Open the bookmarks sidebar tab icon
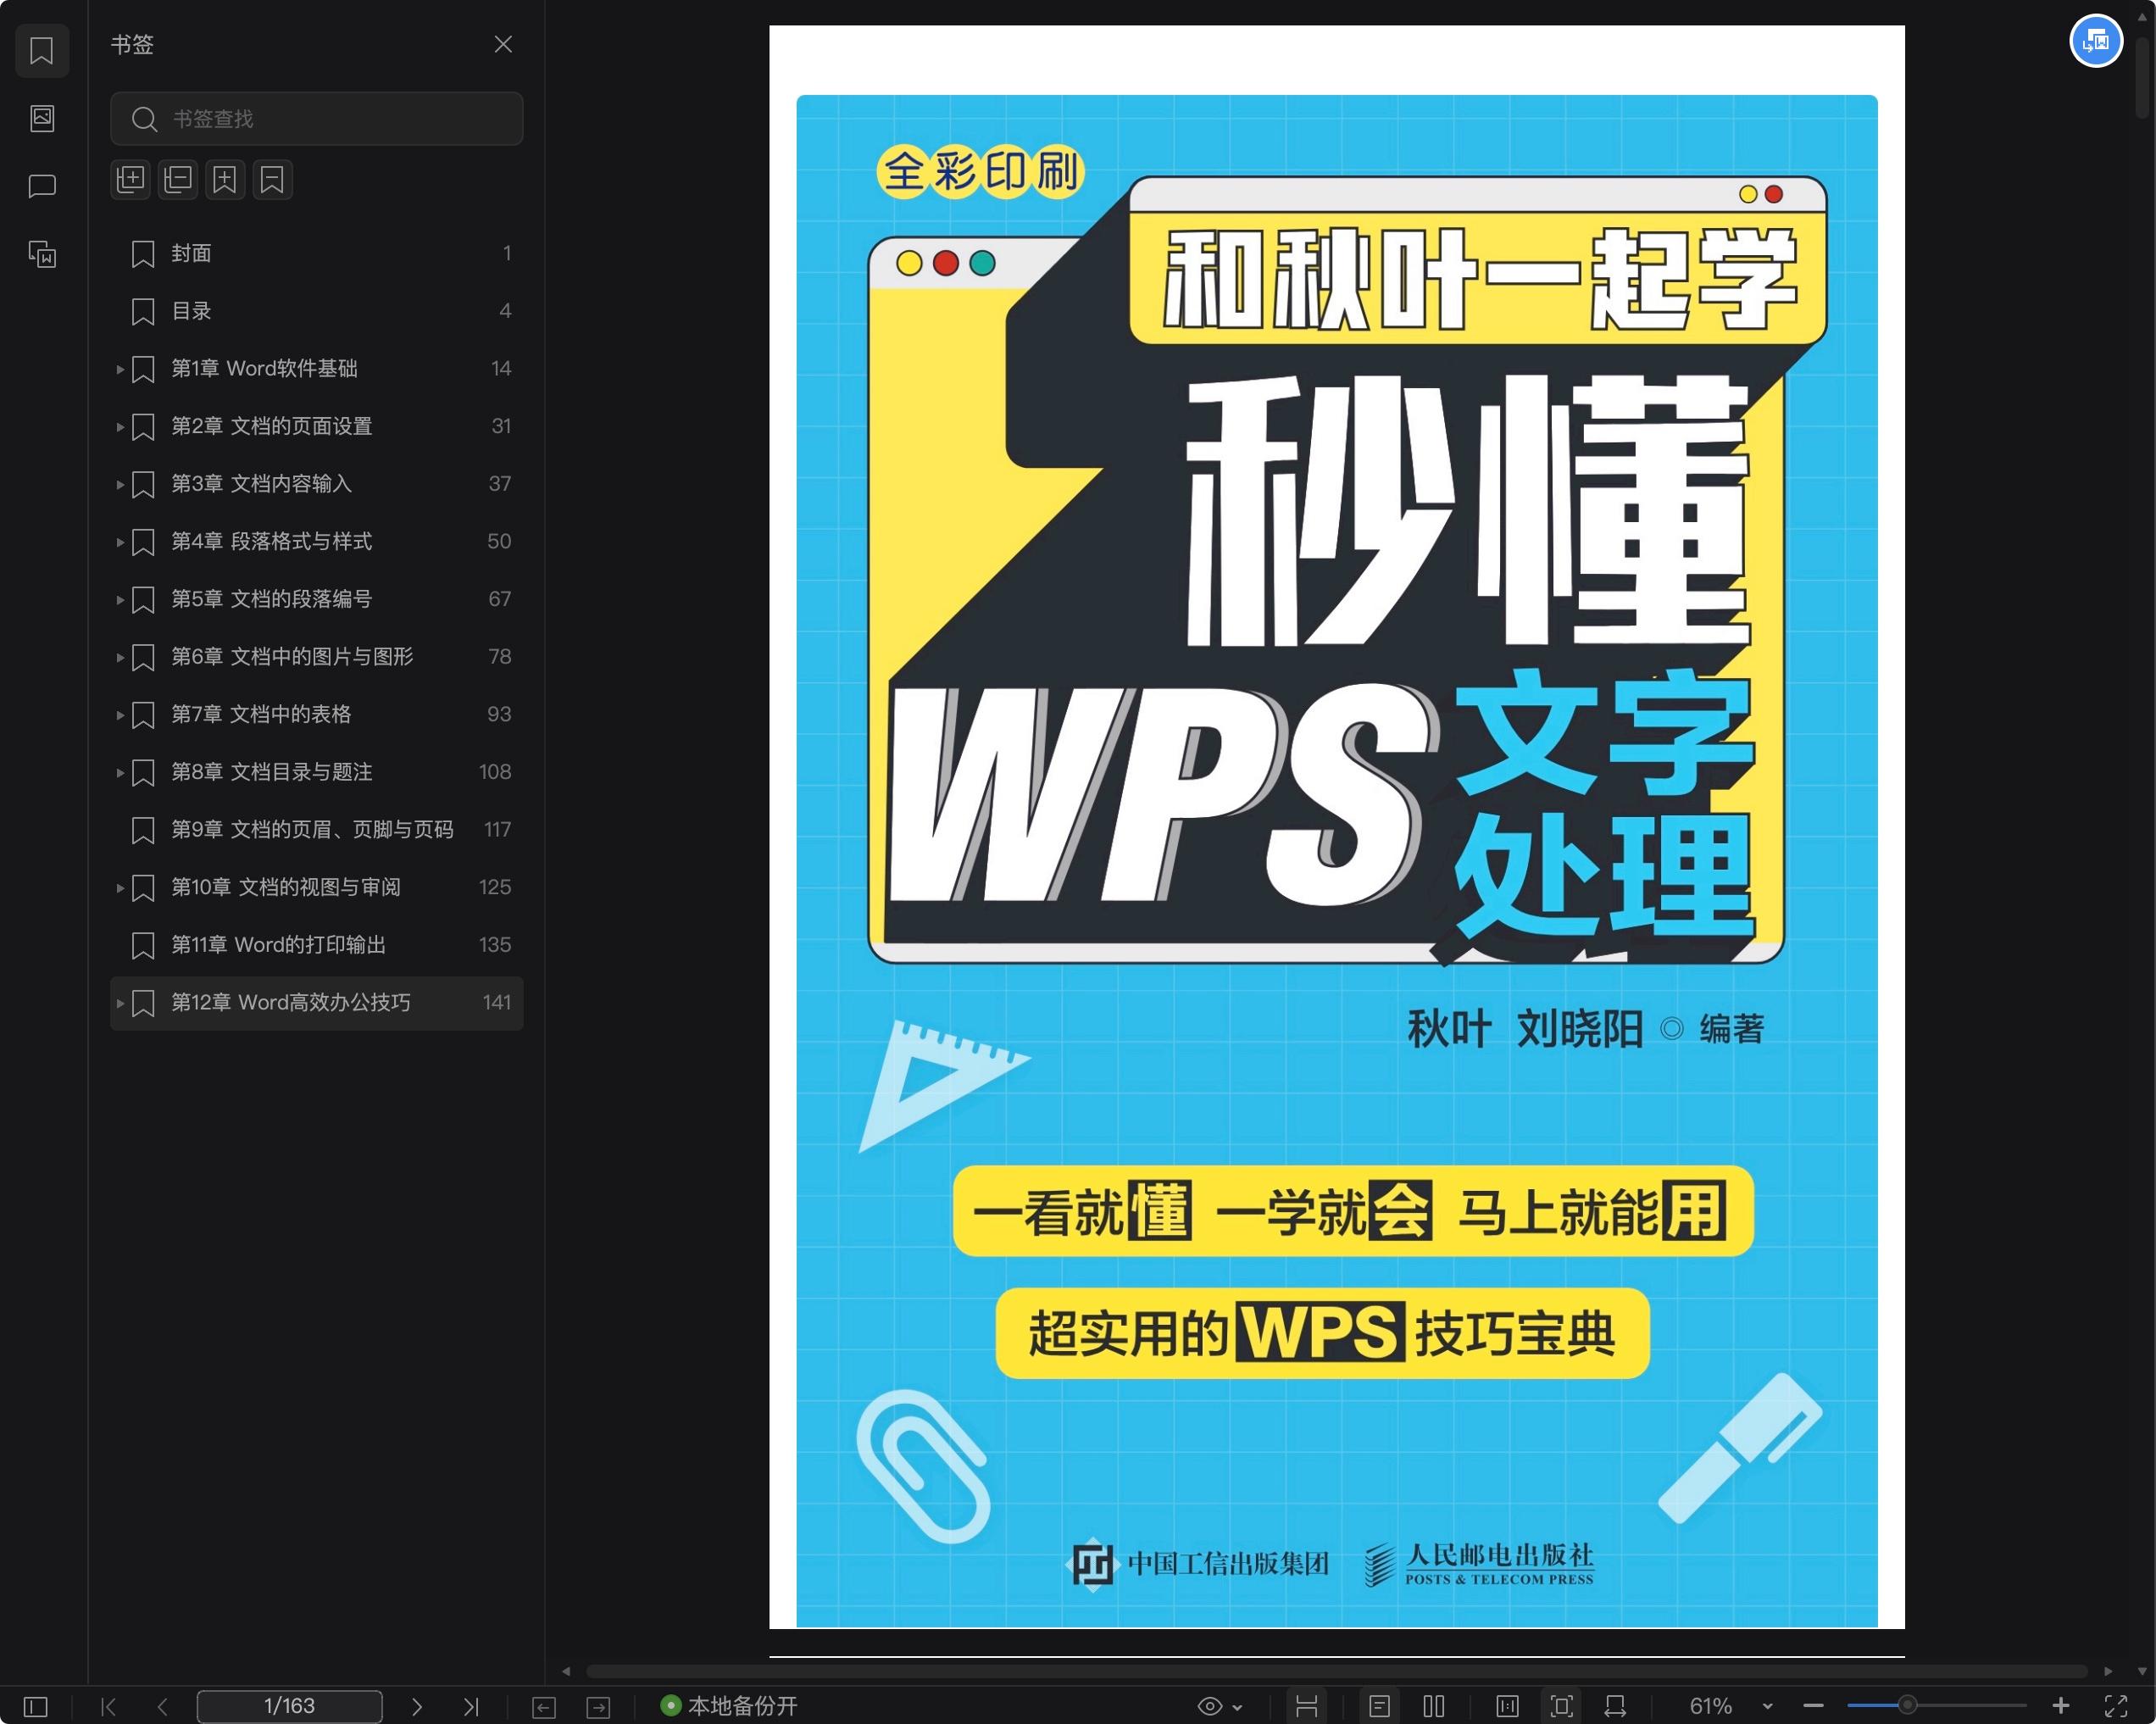Image resolution: width=2156 pixels, height=1724 pixels. [x=42, y=50]
